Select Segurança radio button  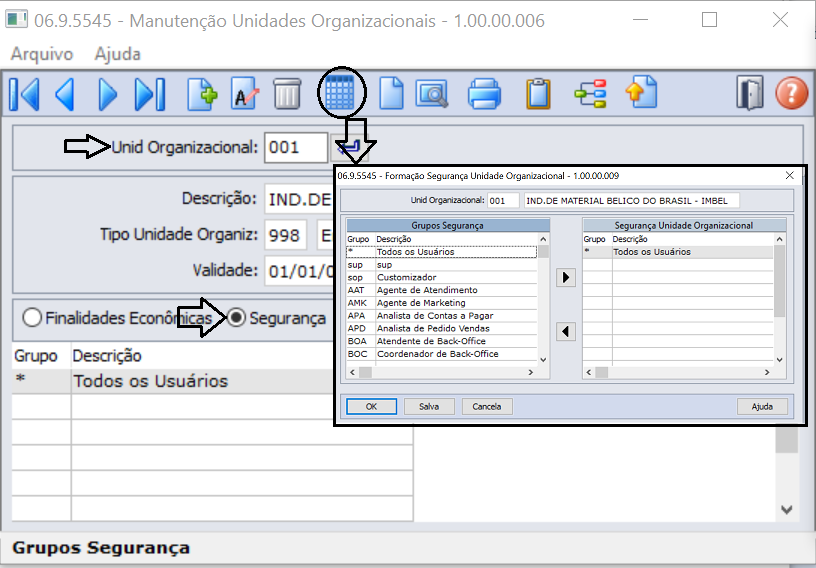coord(236,318)
